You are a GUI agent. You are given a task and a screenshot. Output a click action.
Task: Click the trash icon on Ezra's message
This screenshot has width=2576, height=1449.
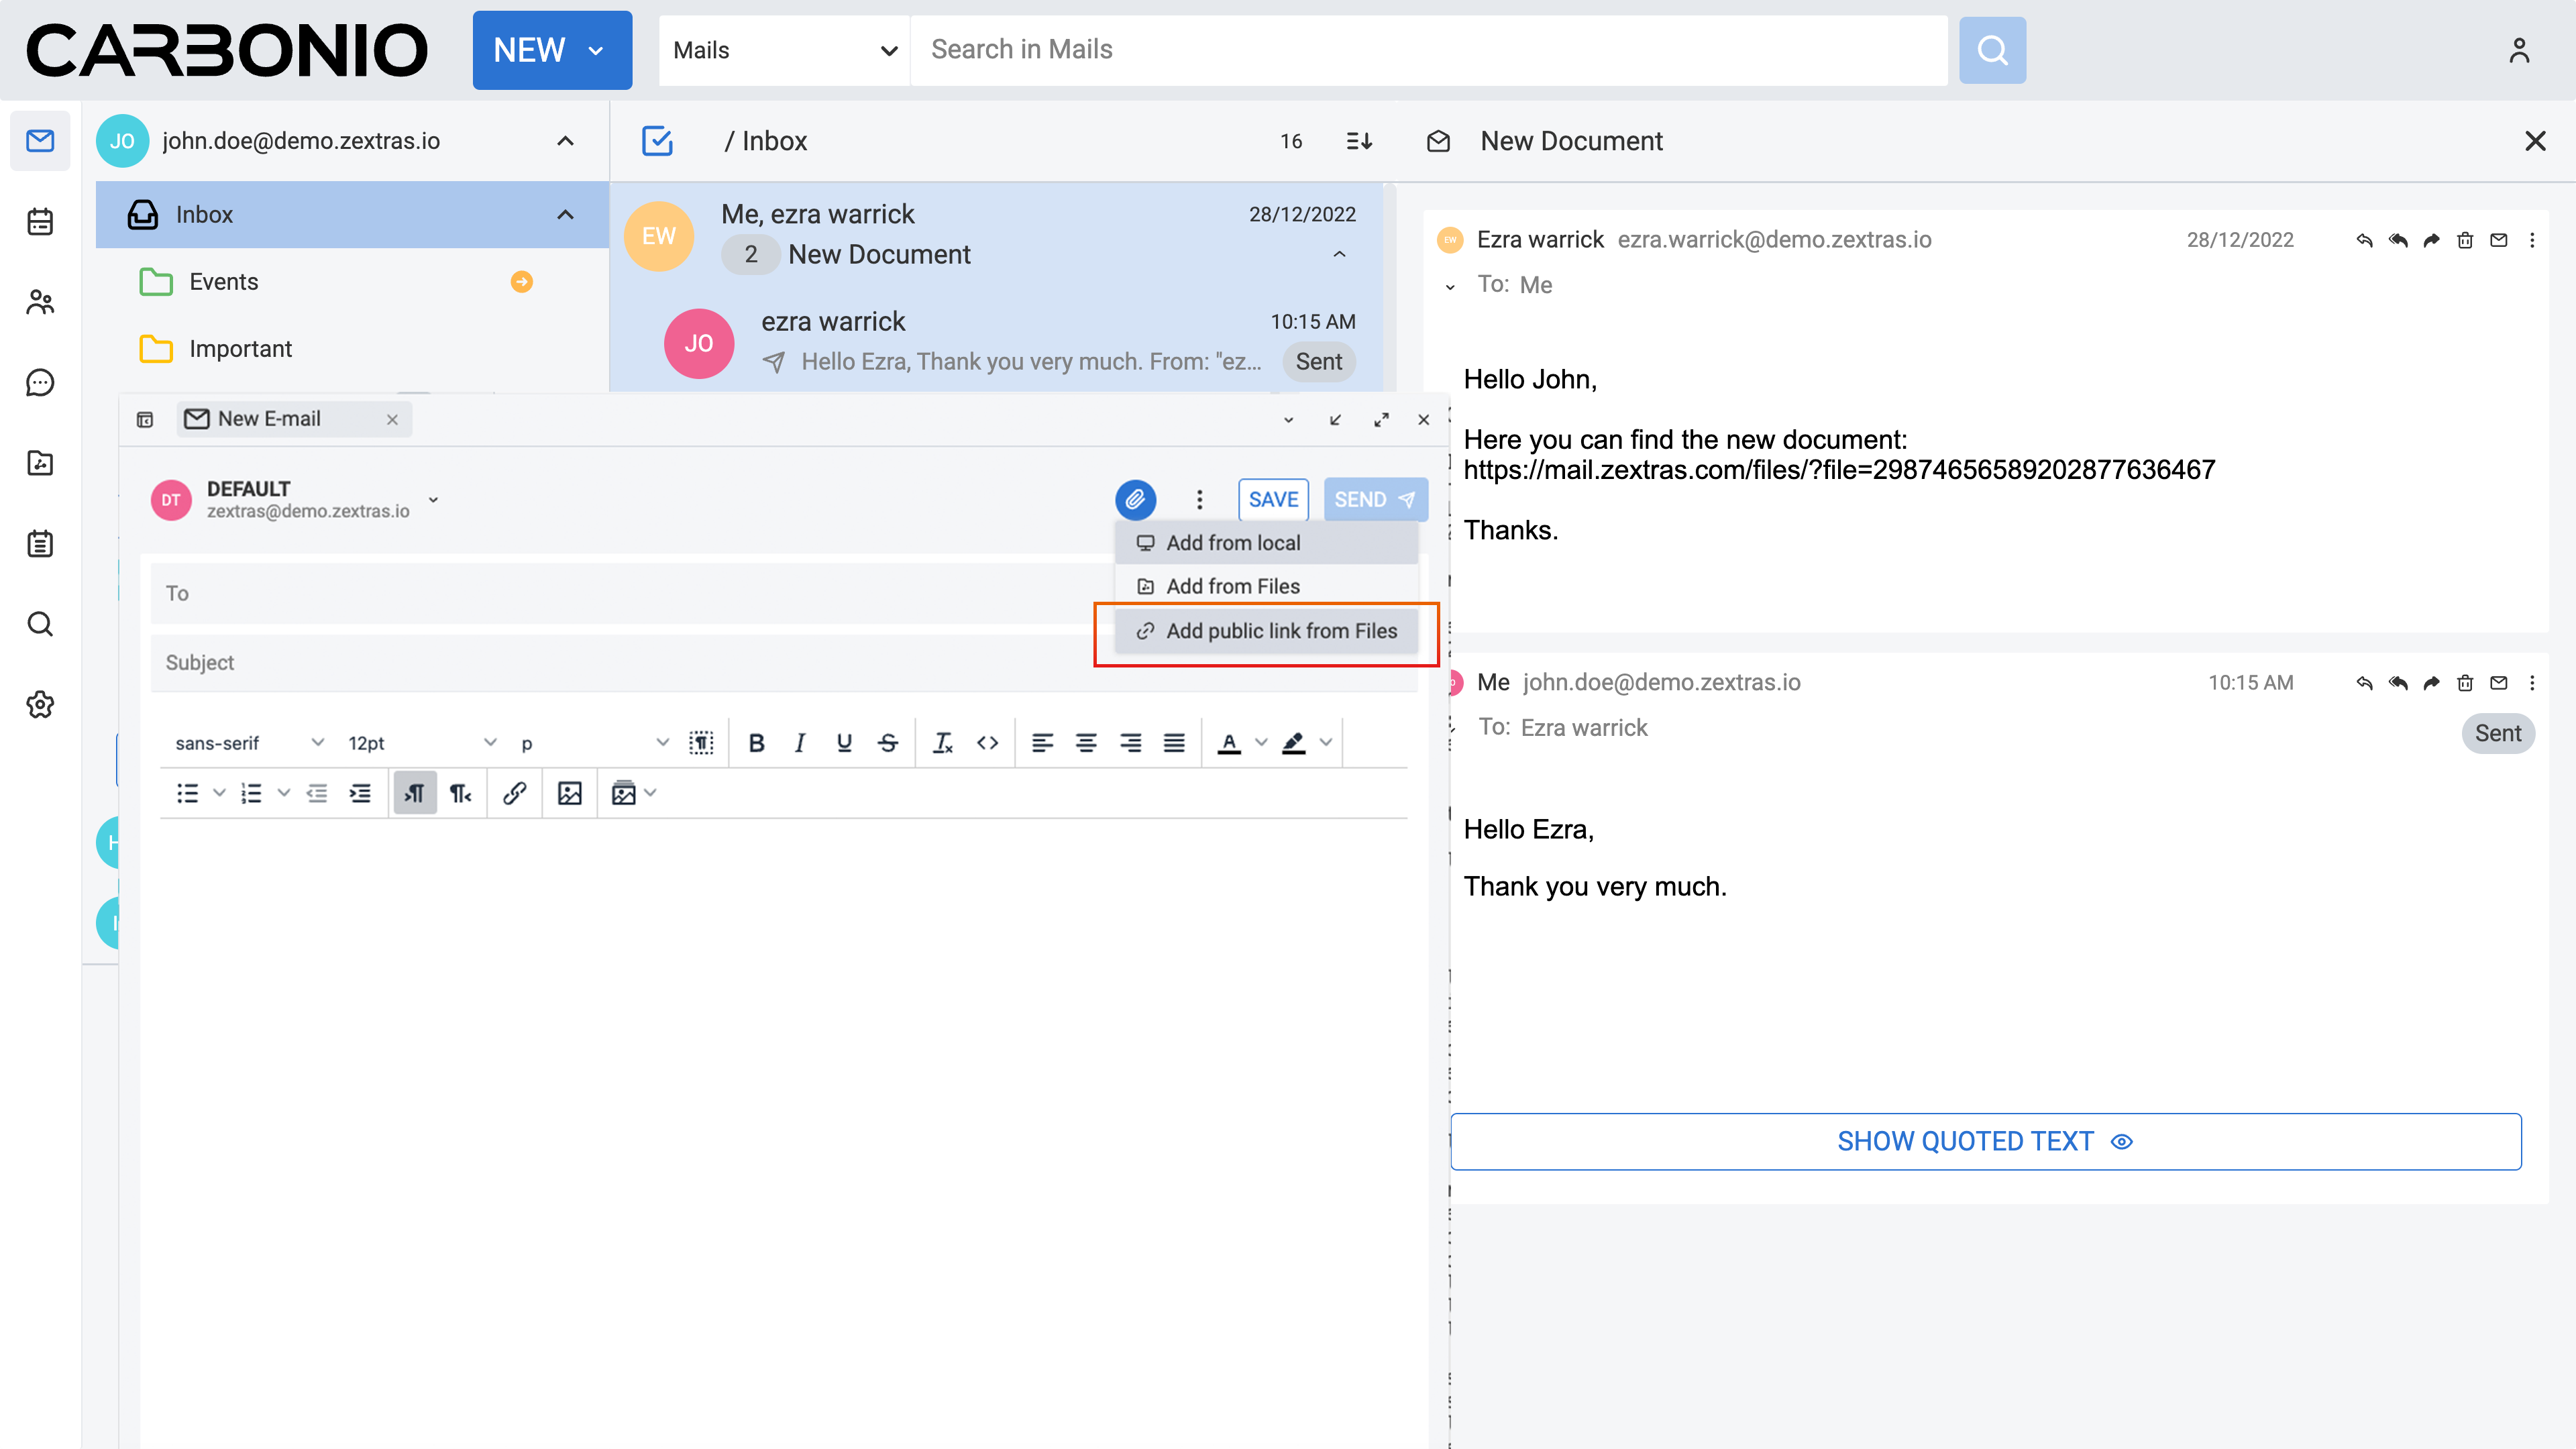coord(2464,240)
